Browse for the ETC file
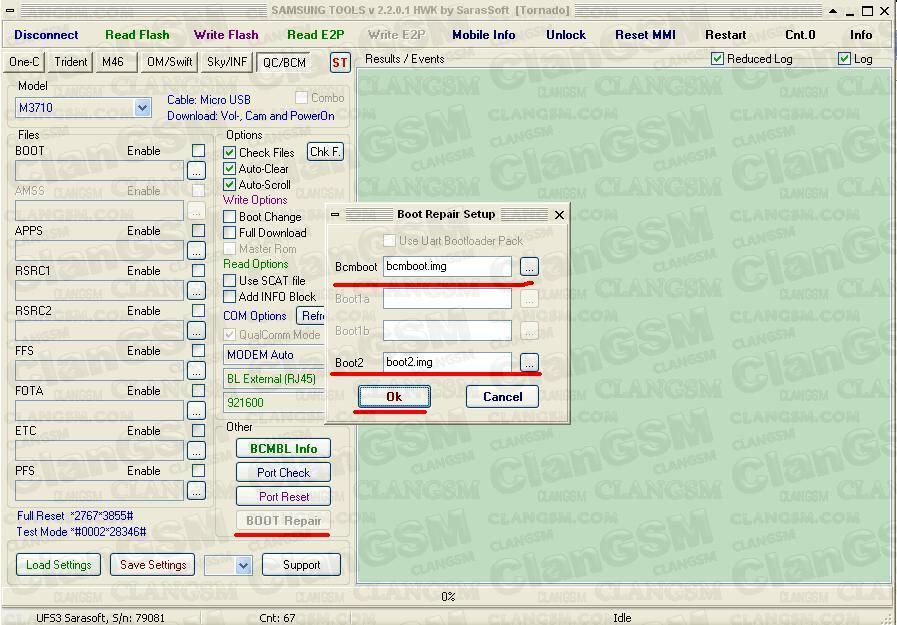Screen dimensions: 897x625 click(x=196, y=451)
